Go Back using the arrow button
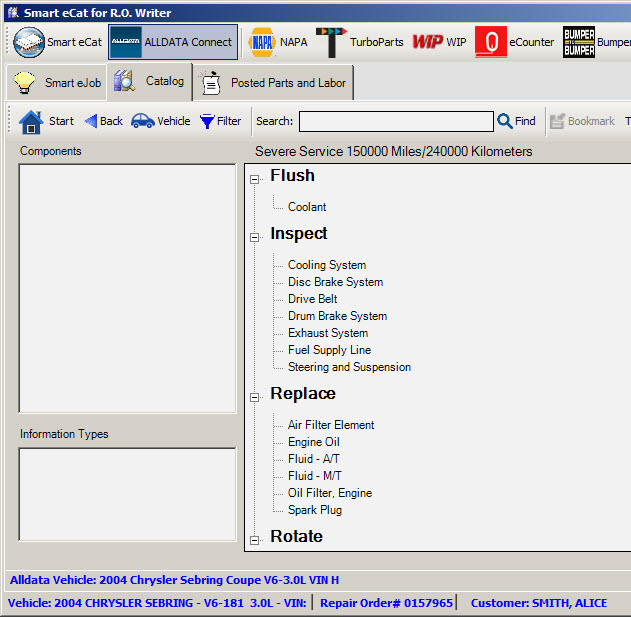 (103, 121)
